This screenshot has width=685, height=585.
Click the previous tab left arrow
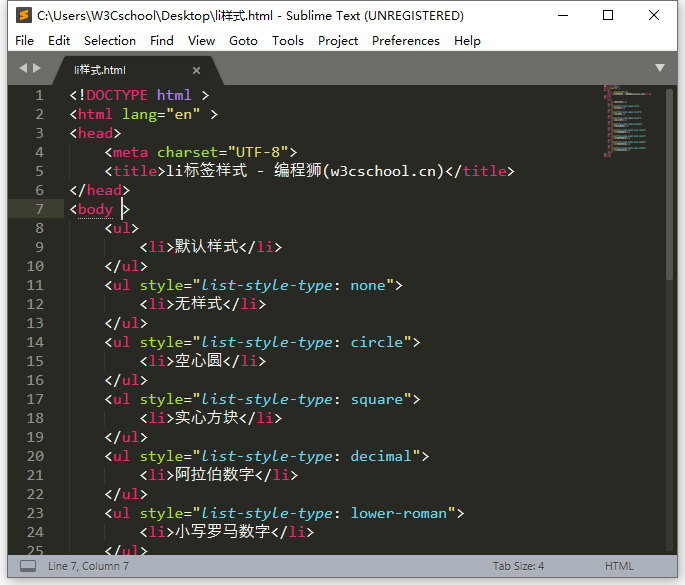coord(23,68)
